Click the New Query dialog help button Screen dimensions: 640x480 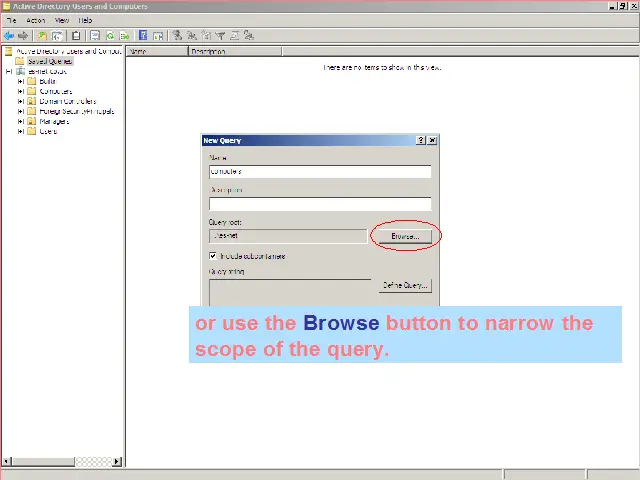[x=421, y=141]
